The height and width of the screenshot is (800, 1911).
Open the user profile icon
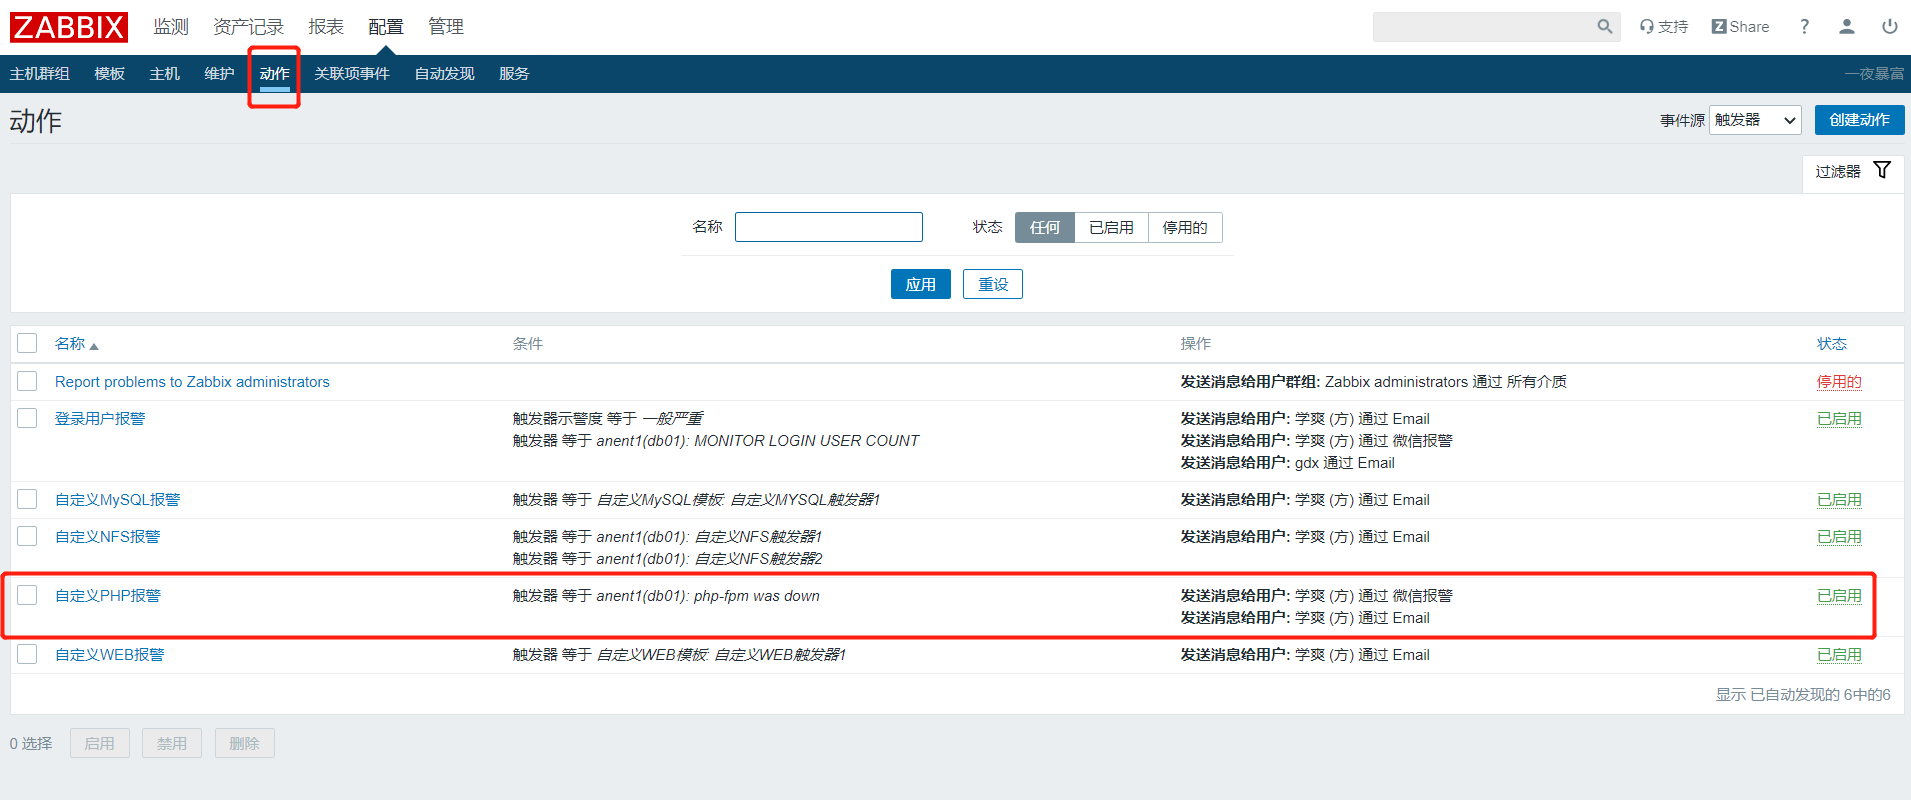point(1847,27)
